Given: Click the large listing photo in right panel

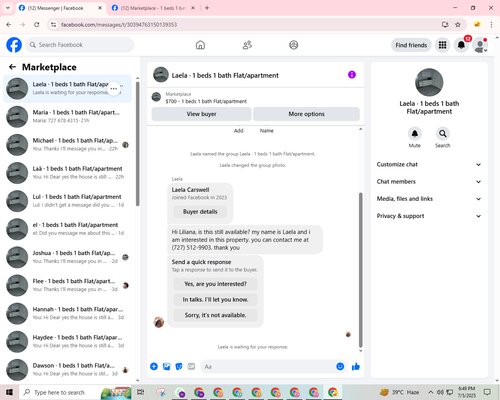Looking at the screenshot, I should [x=429, y=83].
